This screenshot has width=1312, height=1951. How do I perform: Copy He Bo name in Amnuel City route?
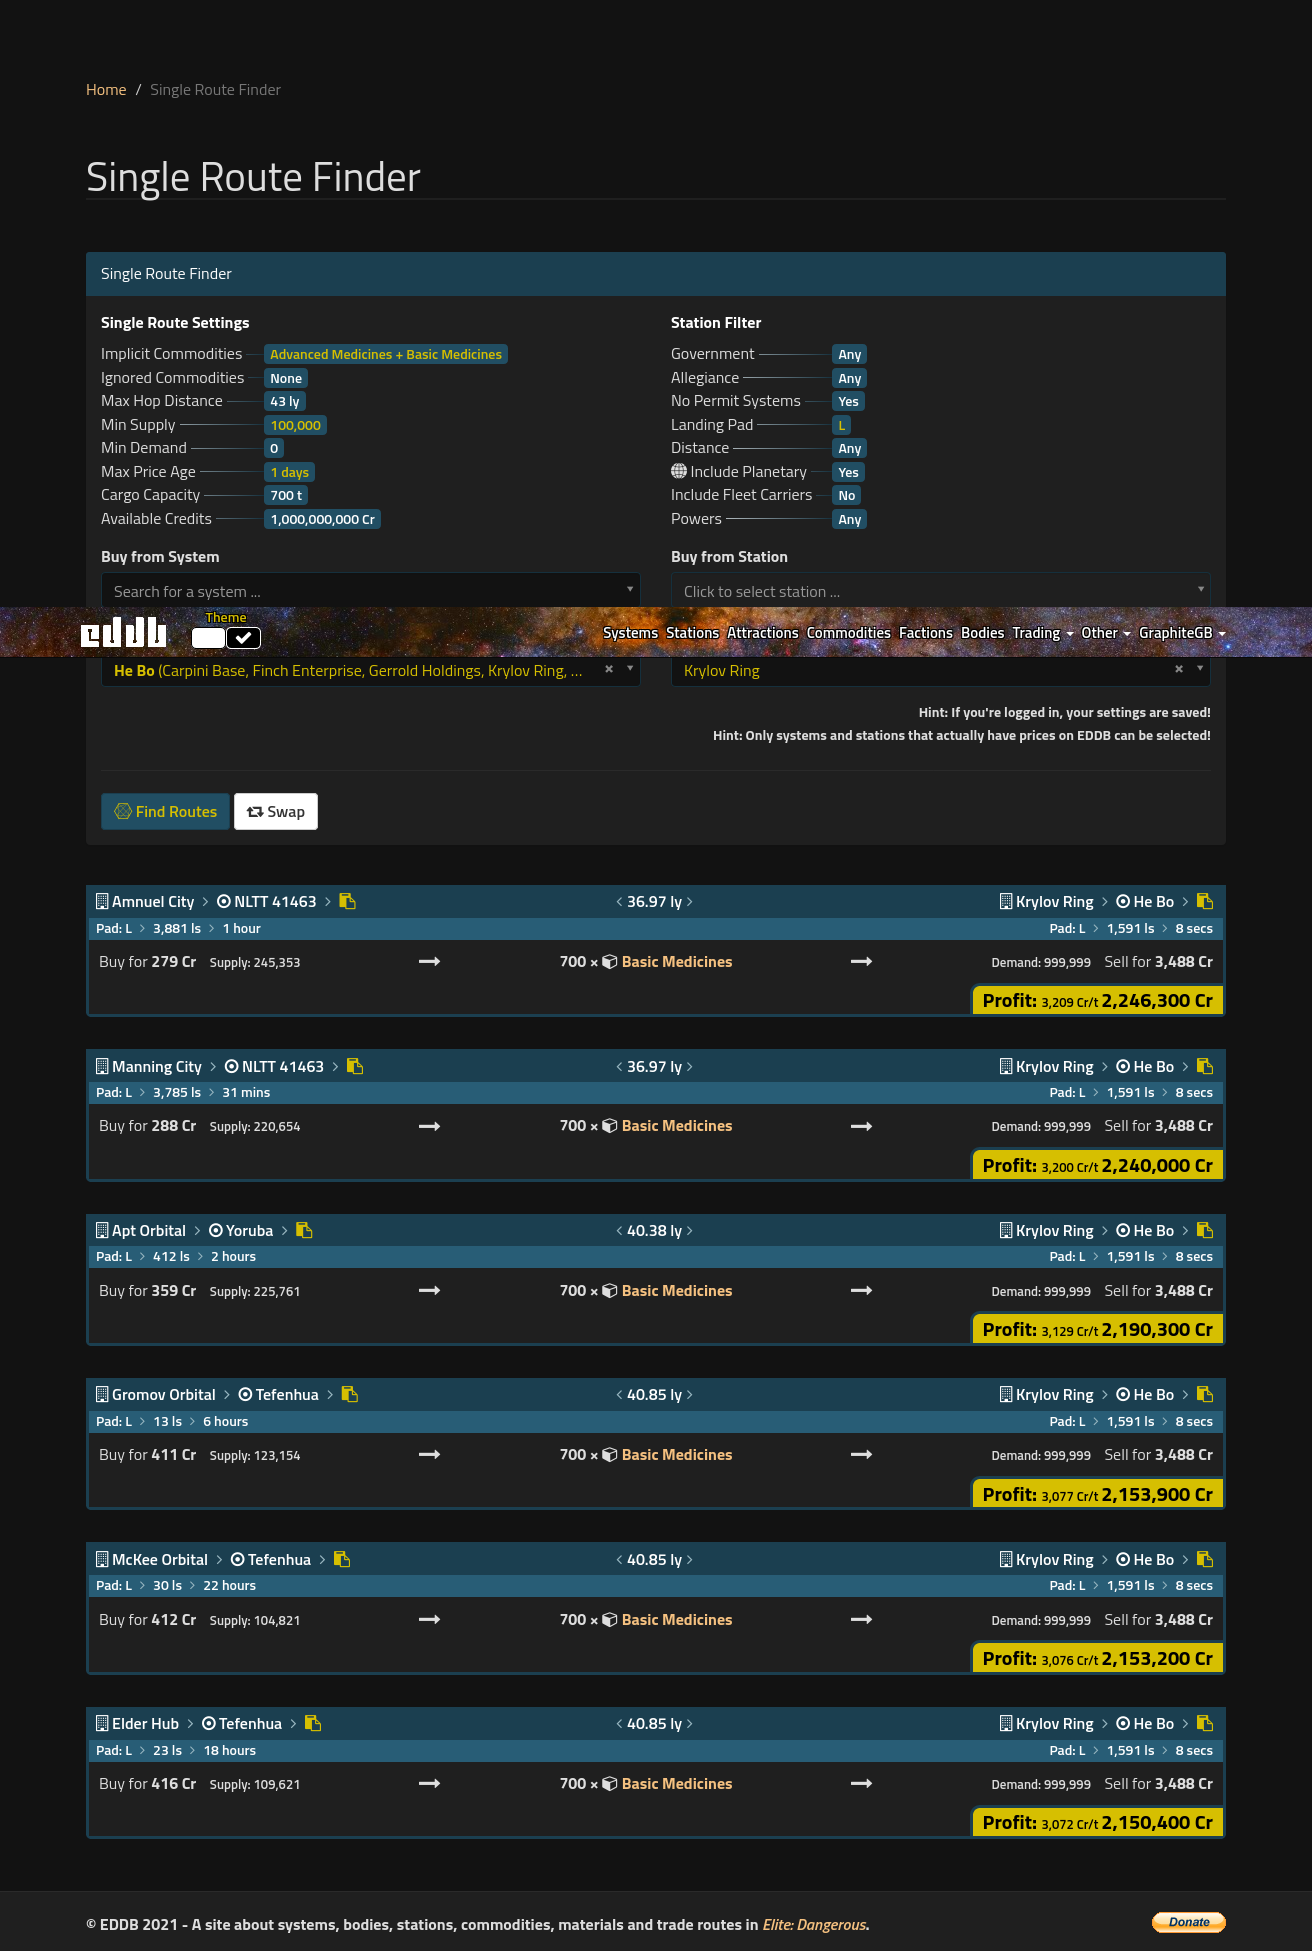pyautogui.click(x=1205, y=901)
